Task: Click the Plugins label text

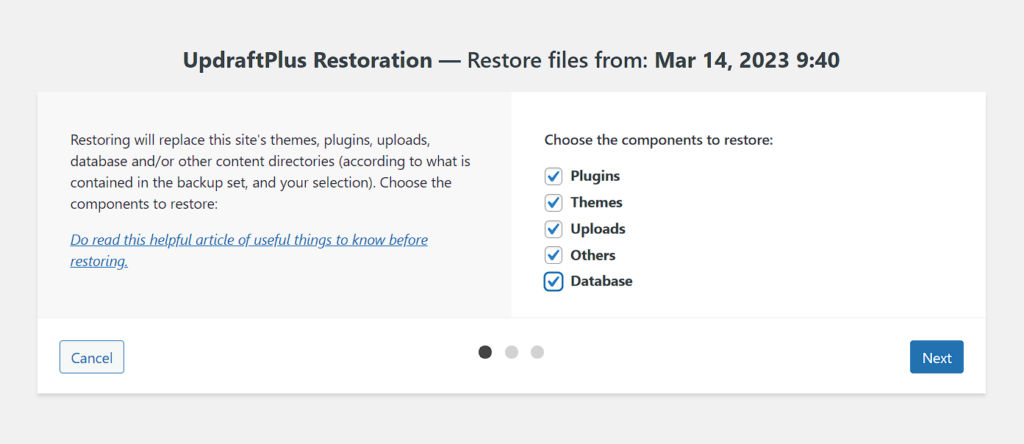Action: coord(595,176)
